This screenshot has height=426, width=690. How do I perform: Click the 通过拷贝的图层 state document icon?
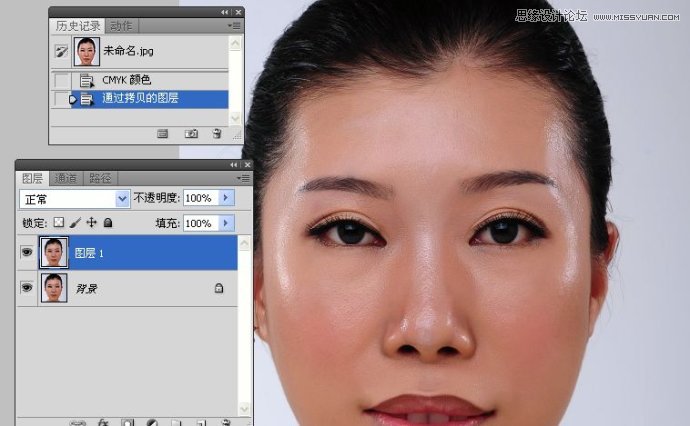87,99
